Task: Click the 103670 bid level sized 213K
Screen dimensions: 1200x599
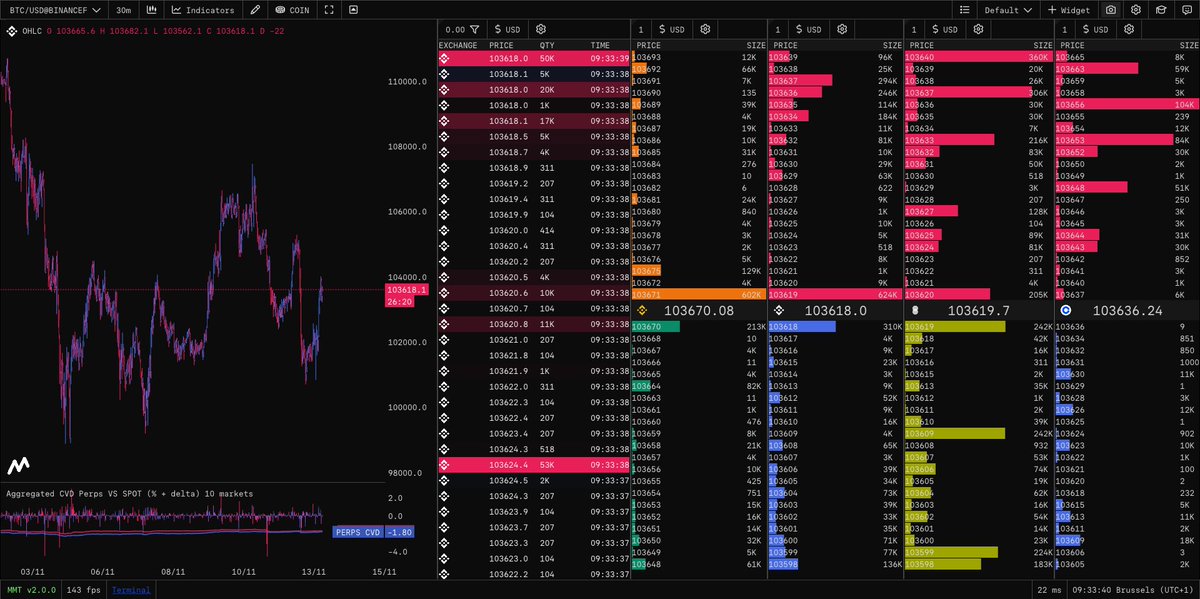Action: point(698,326)
